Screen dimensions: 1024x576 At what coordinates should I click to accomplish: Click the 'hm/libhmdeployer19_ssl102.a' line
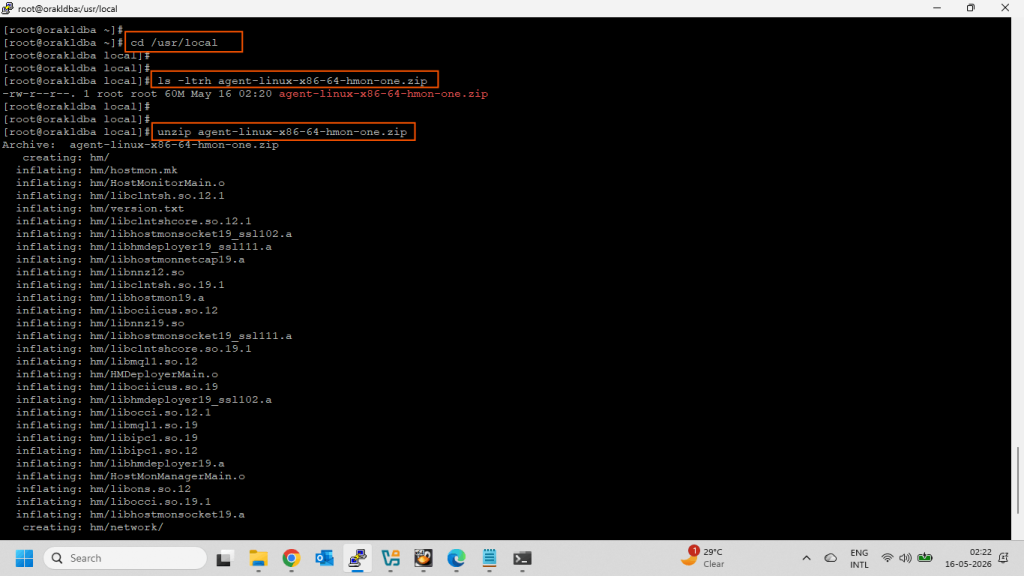pos(144,400)
